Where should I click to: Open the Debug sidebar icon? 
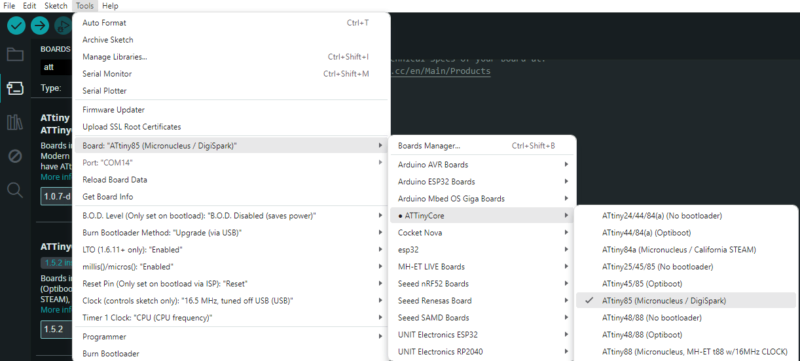pyautogui.click(x=15, y=156)
